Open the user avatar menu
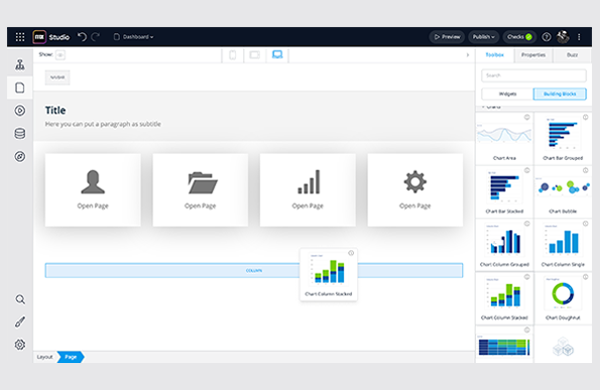This screenshot has height=390, width=600. tap(563, 37)
